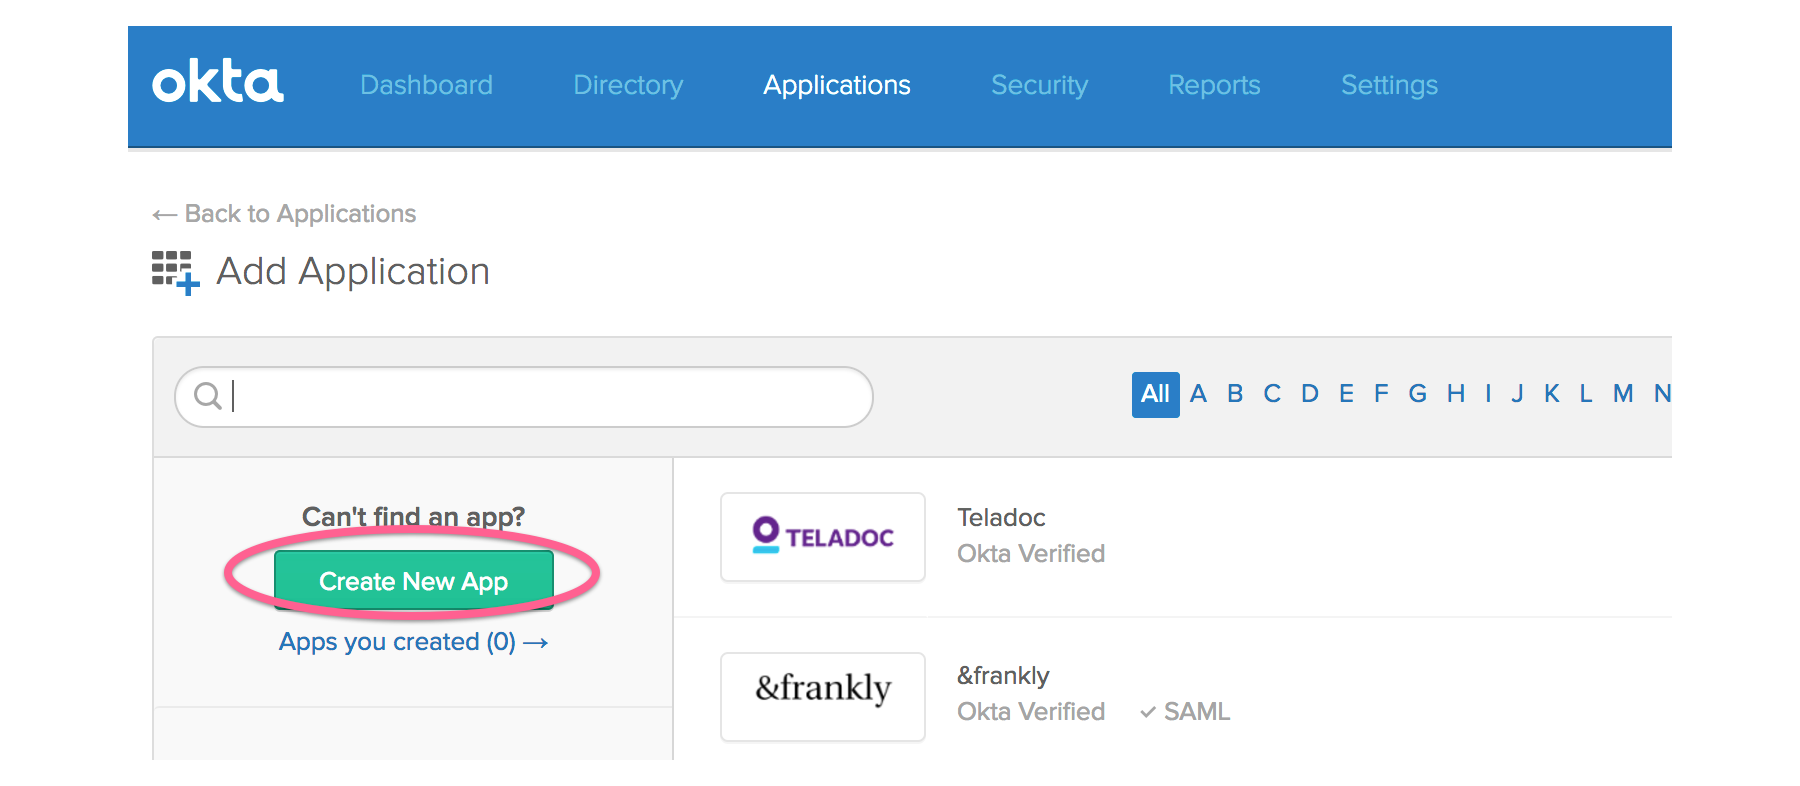1800x786 pixels.
Task: Click the search magnifier icon
Action: (207, 396)
